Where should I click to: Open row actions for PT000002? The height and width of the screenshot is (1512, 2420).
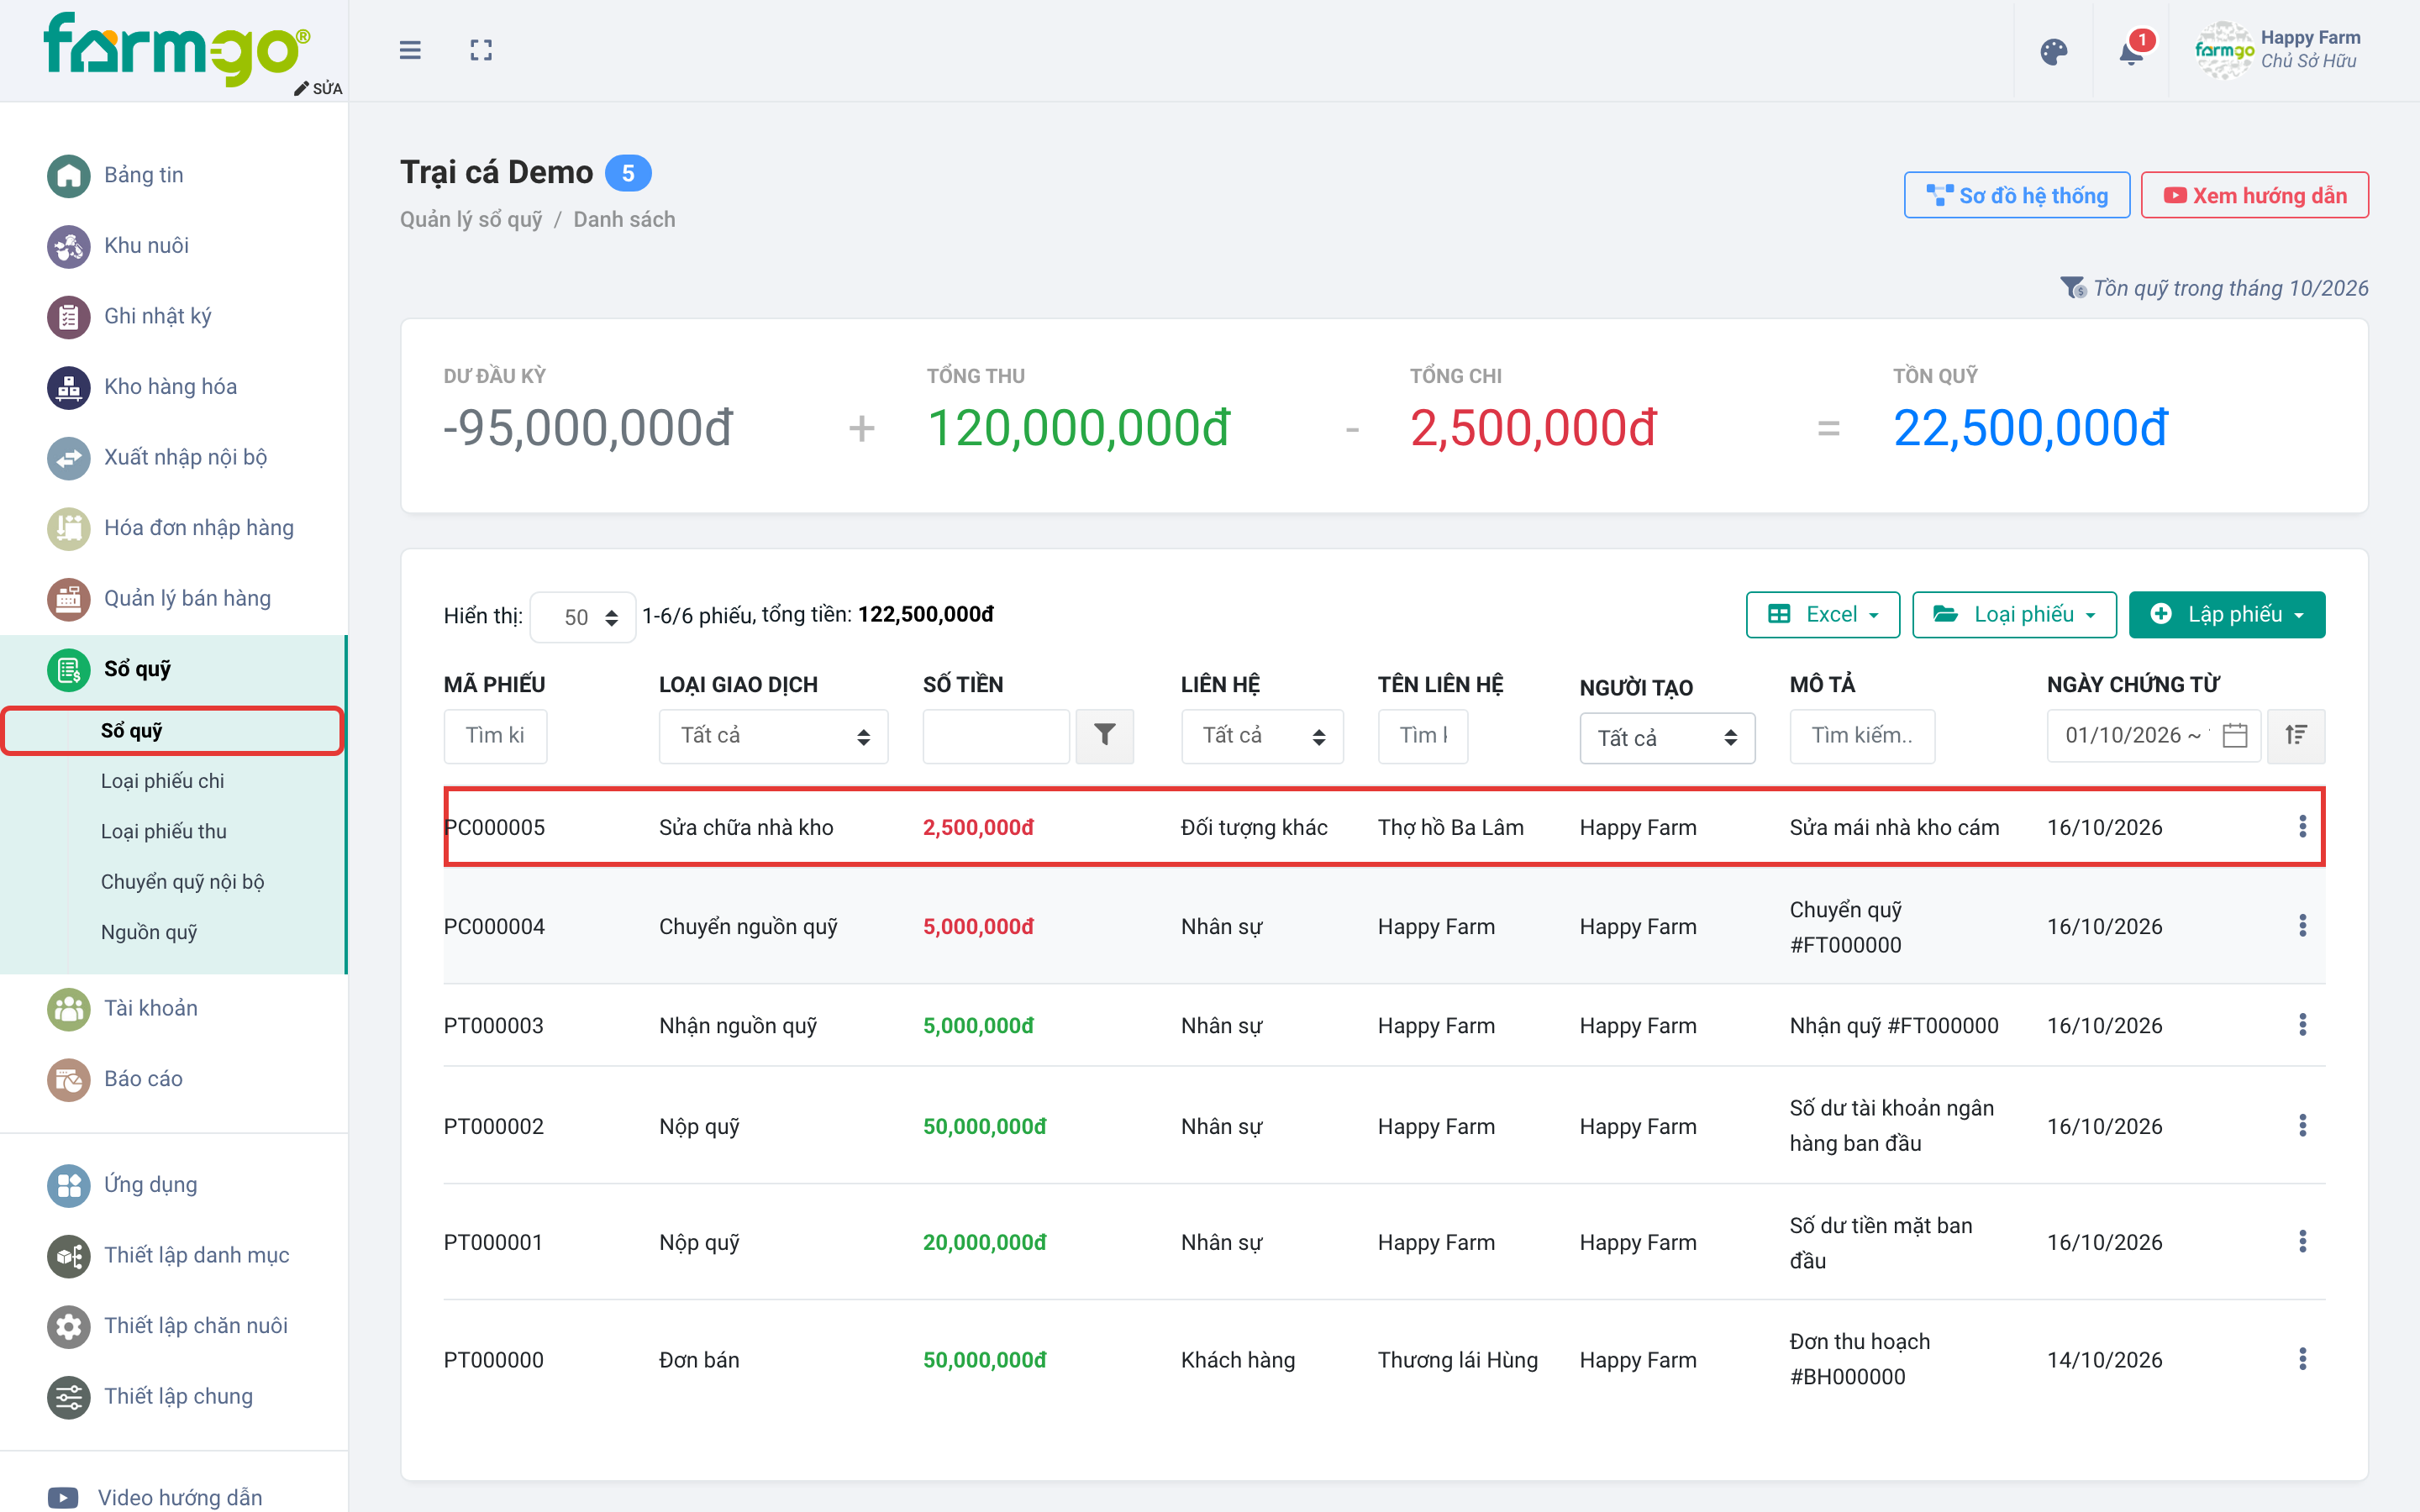tap(2302, 1125)
